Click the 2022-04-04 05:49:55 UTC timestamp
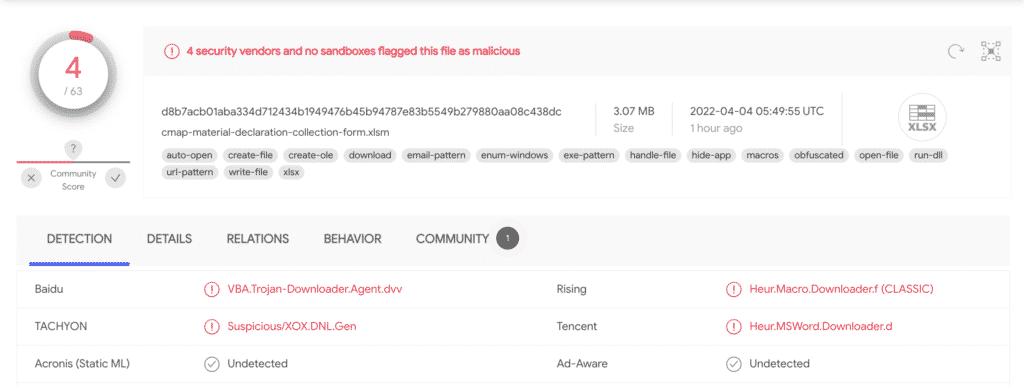 click(x=757, y=111)
